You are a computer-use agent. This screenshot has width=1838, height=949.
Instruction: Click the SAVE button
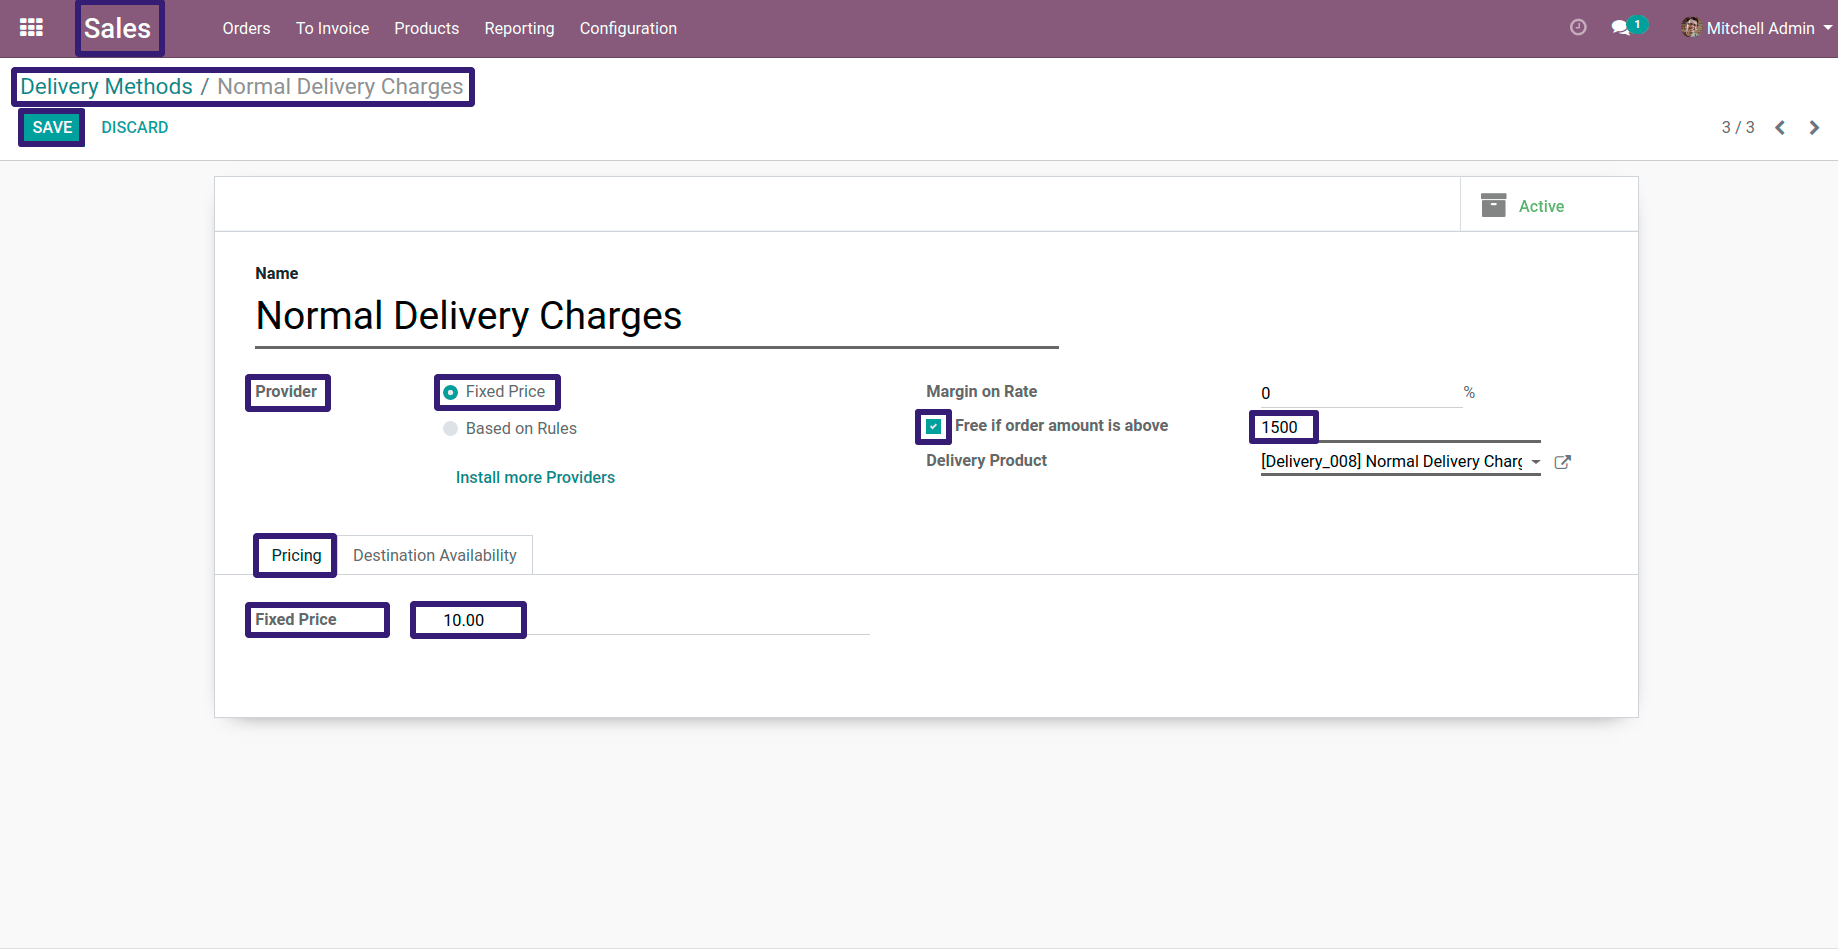click(52, 127)
